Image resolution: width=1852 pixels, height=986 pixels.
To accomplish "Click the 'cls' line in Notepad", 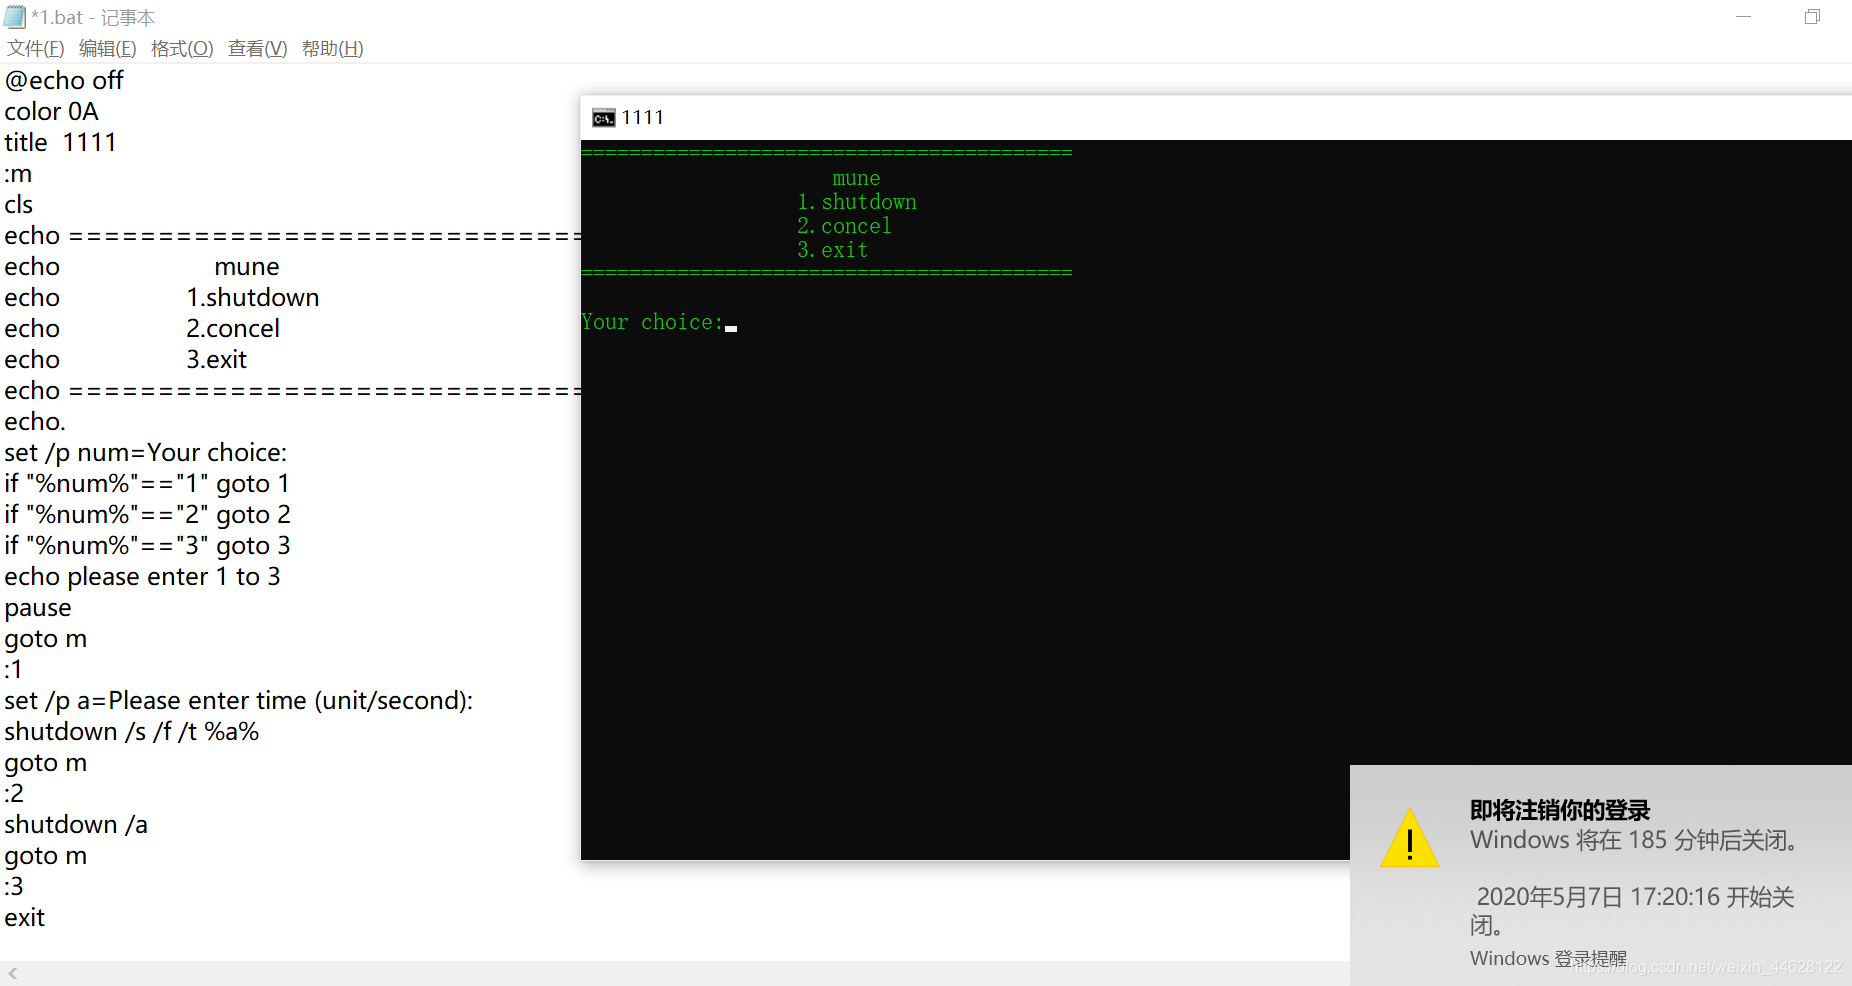I will [x=19, y=204].
